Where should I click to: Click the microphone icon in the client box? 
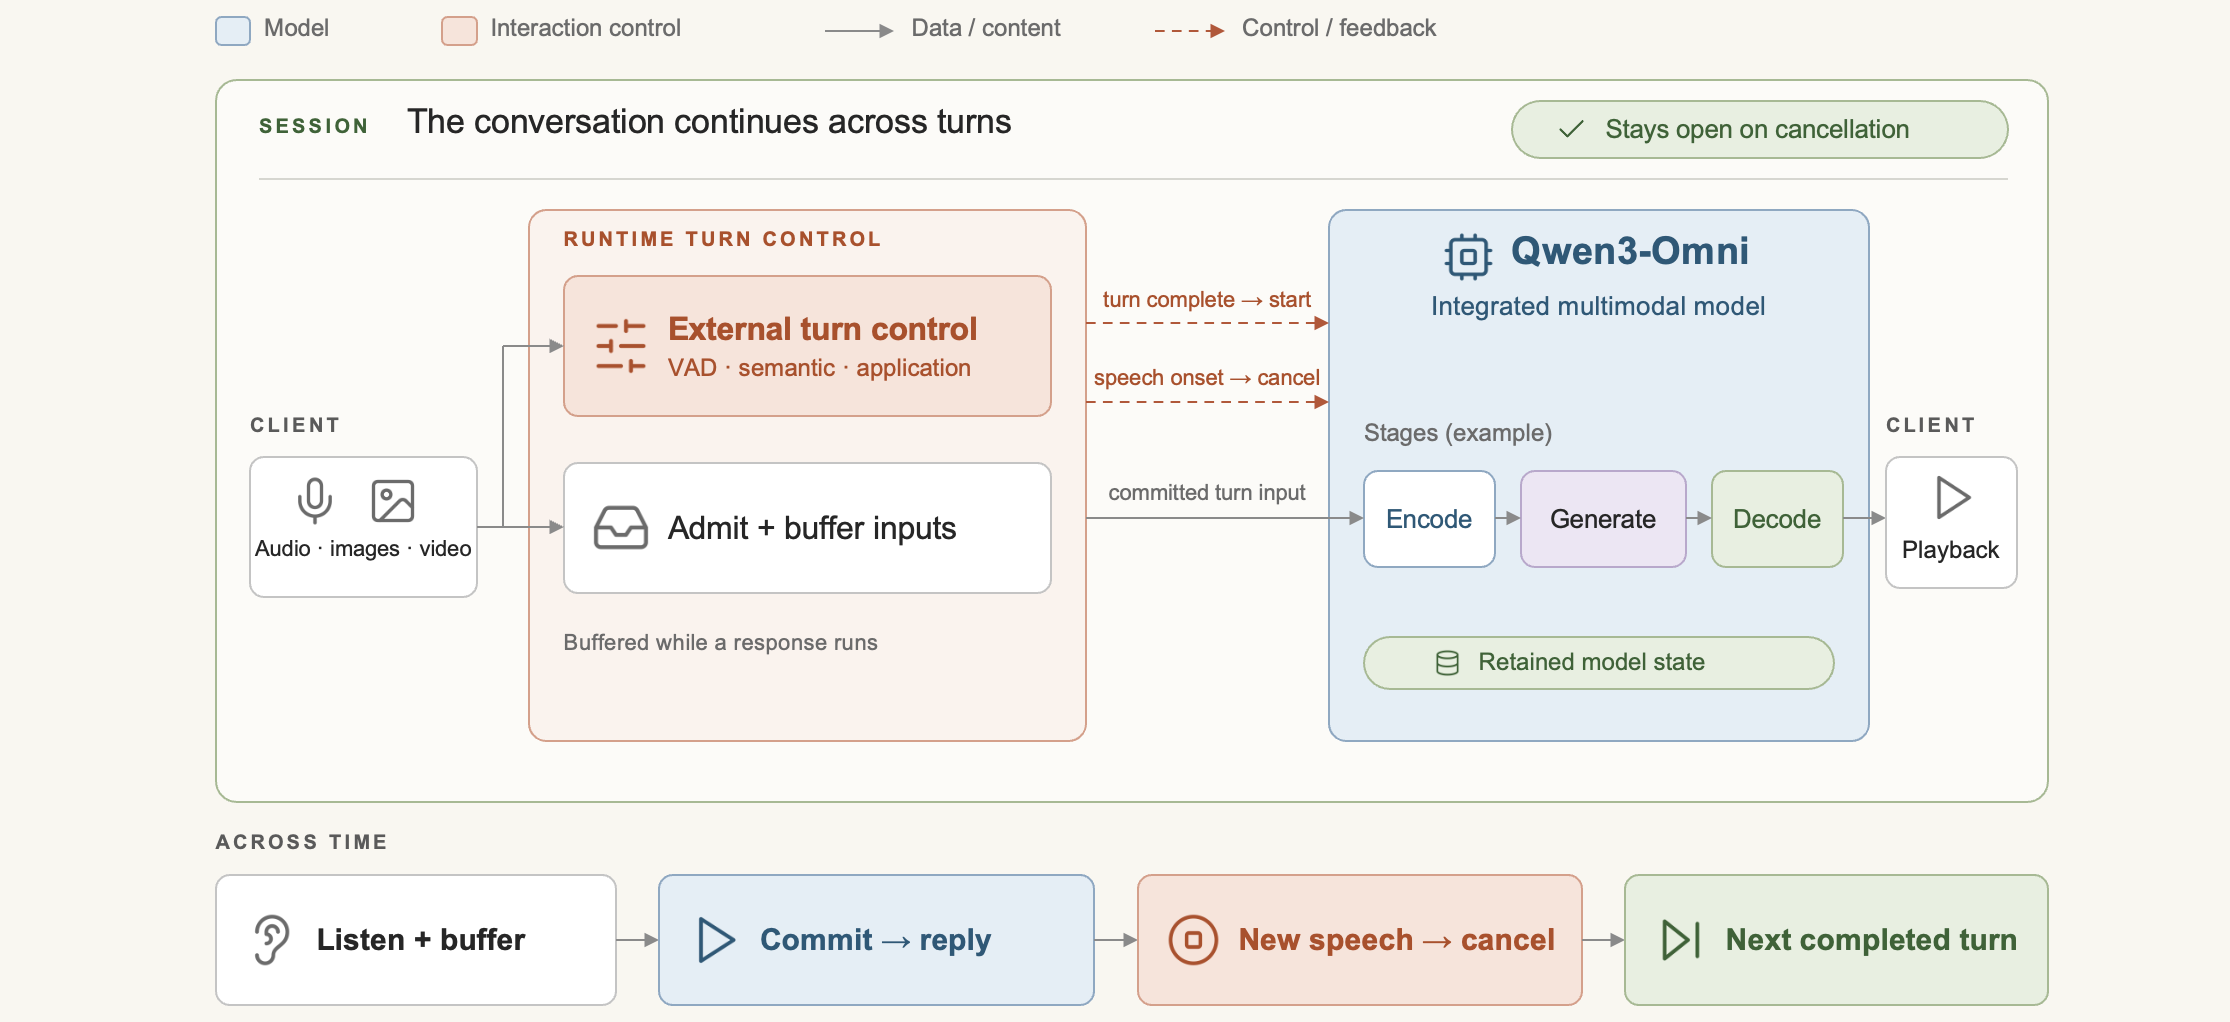(315, 501)
